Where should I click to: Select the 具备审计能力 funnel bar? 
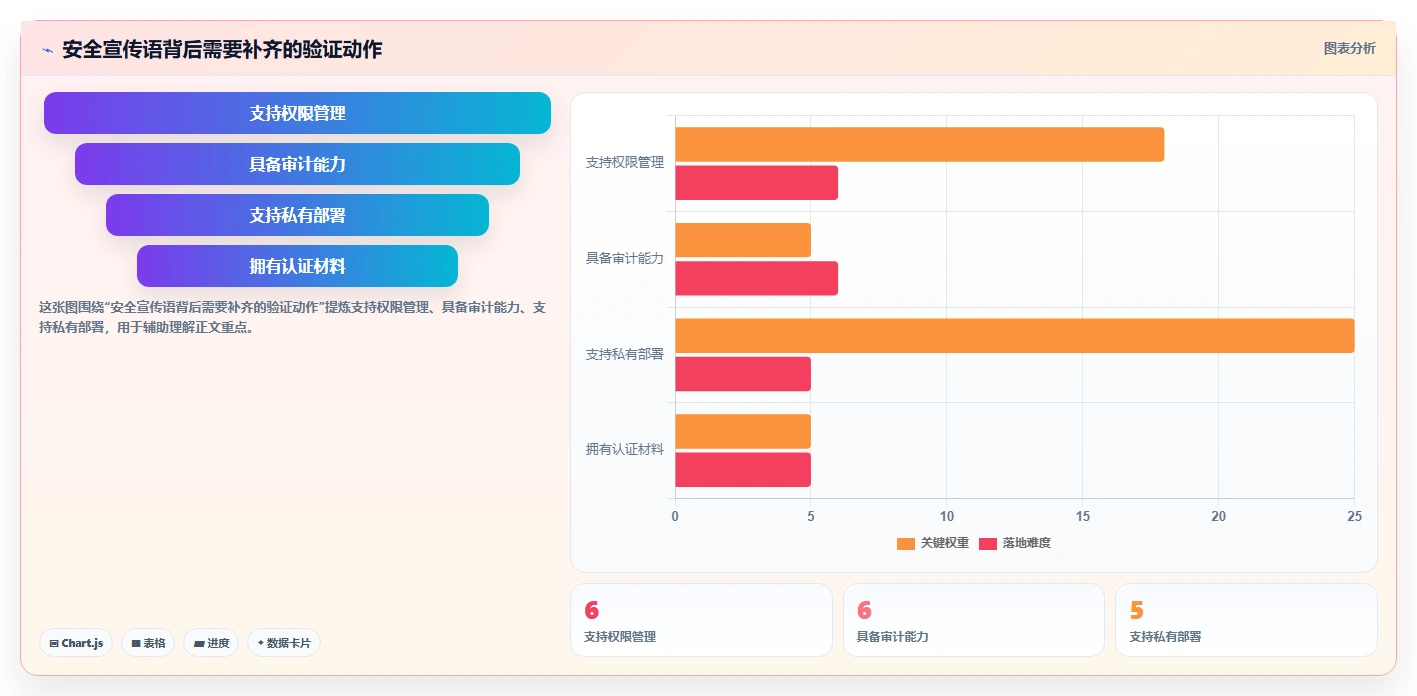(297, 164)
